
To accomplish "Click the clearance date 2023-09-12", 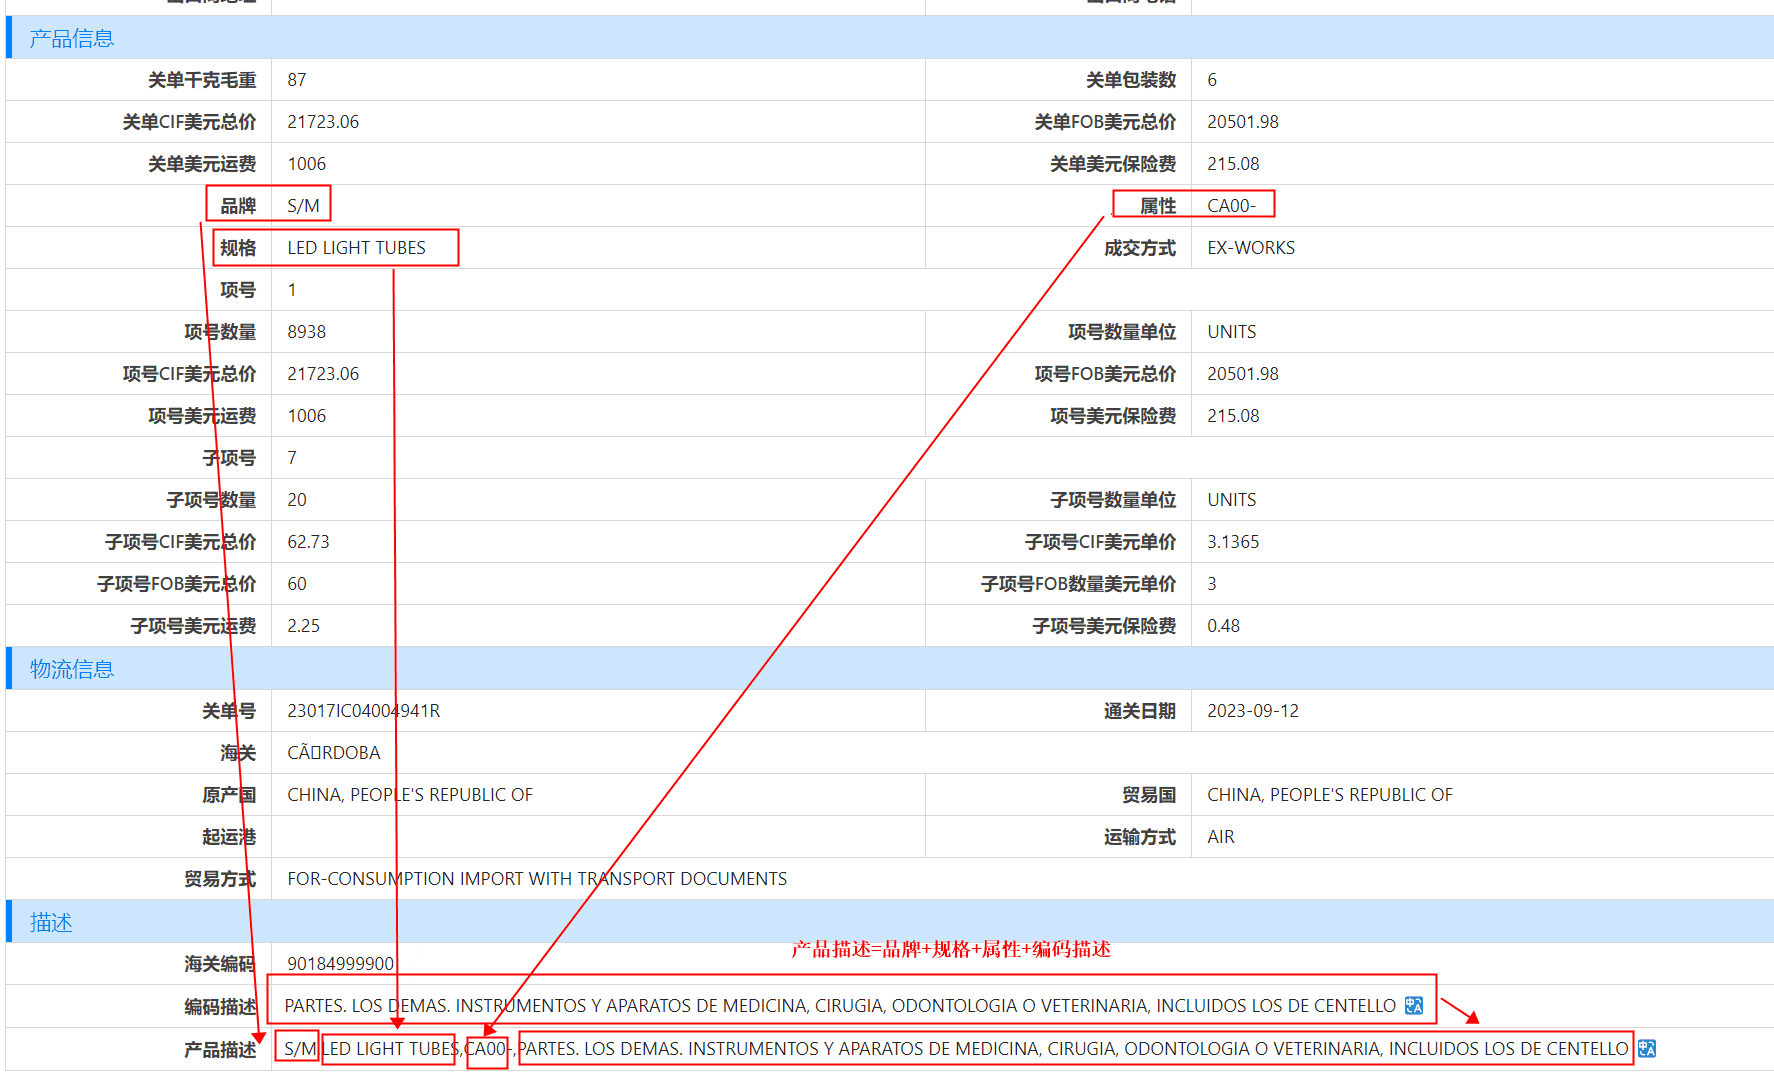I will click(x=1253, y=710).
